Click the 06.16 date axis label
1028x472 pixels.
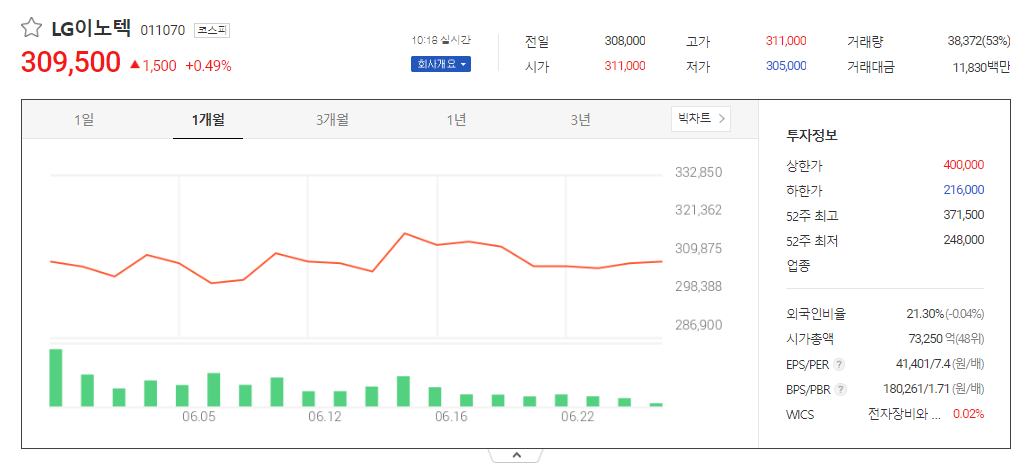[x=451, y=418]
